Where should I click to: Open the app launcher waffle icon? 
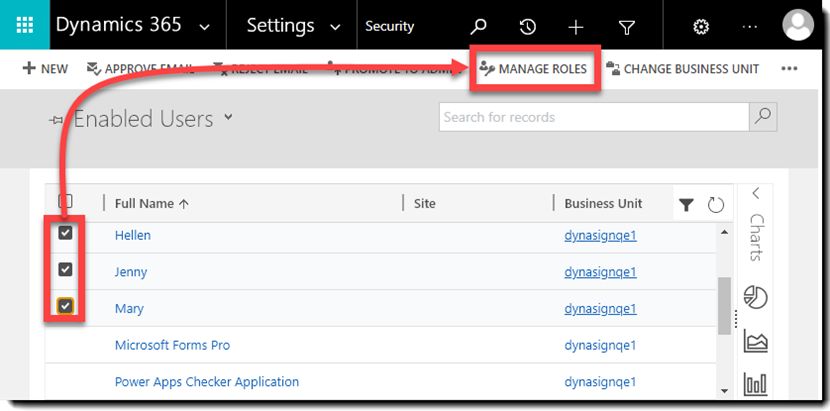click(24, 25)
